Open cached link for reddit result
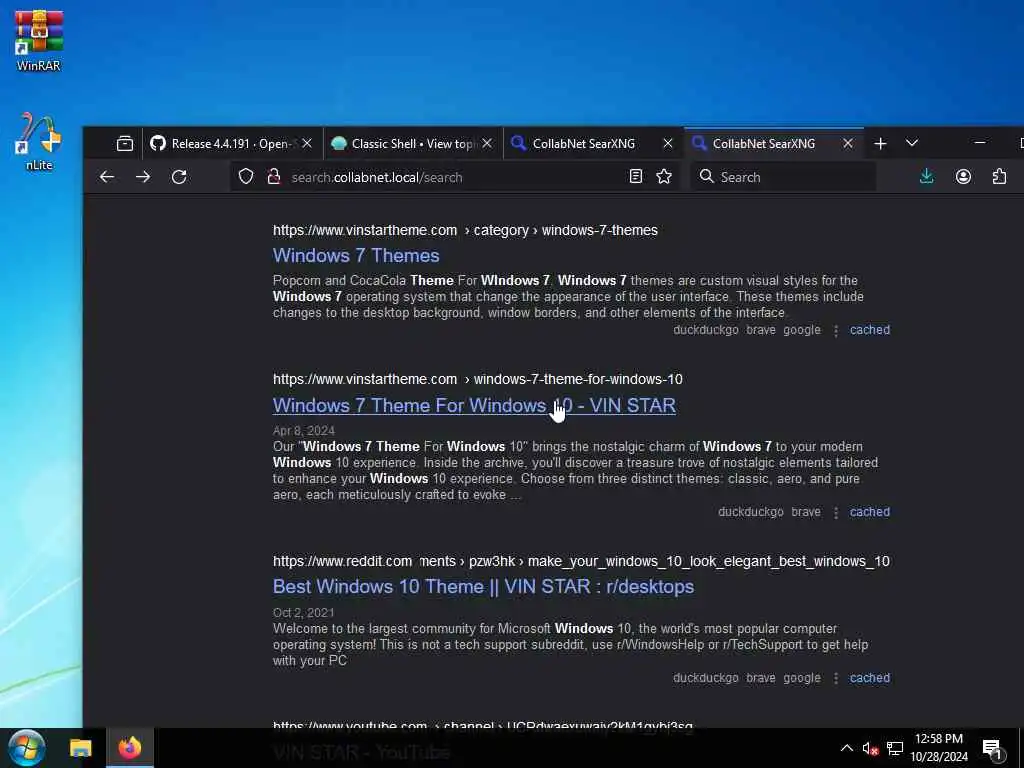1024x768 pixels. (x=869, y=678)
